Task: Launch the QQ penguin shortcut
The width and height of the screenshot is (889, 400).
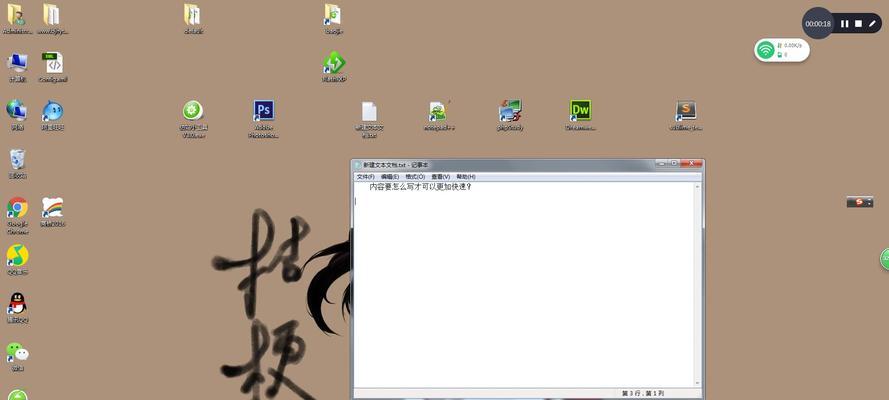Action: tap(18, 304)
